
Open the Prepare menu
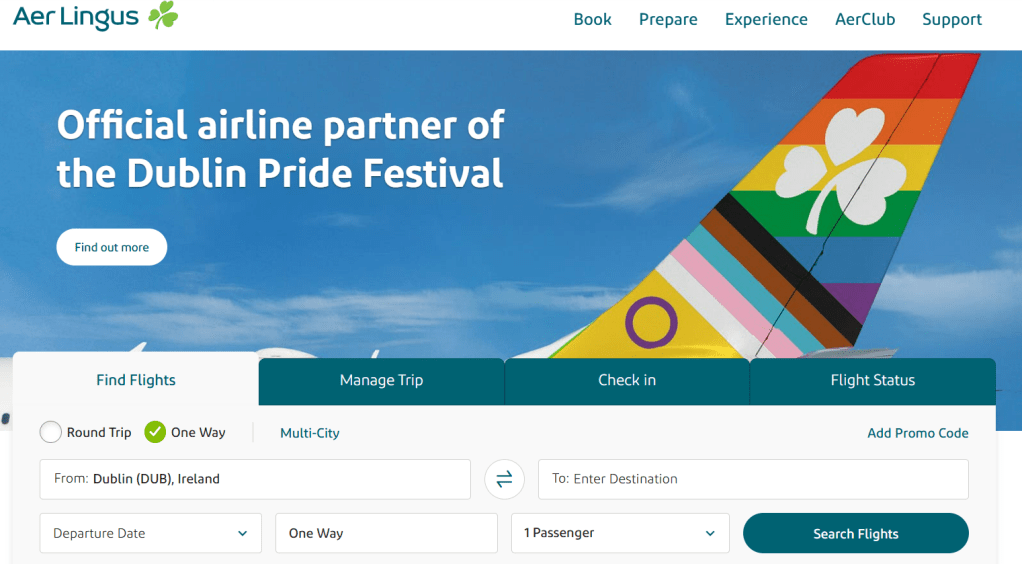[x=668, y=19]
